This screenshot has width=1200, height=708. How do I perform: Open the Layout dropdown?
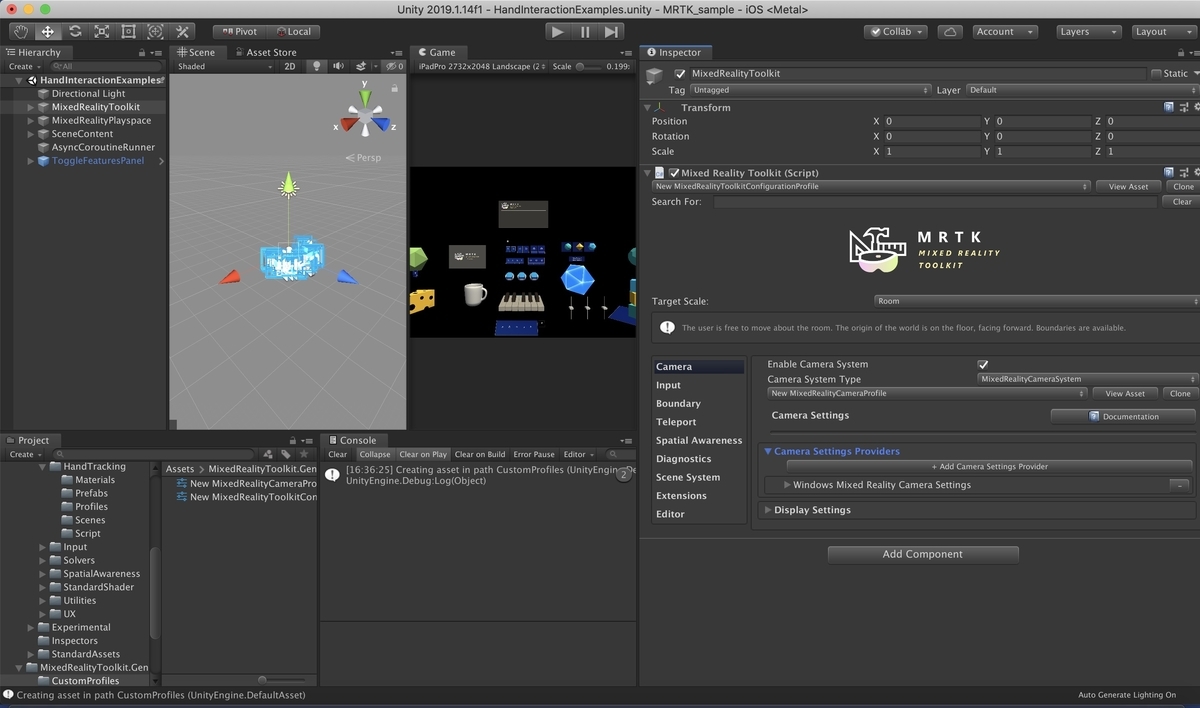coord(1163,32)
